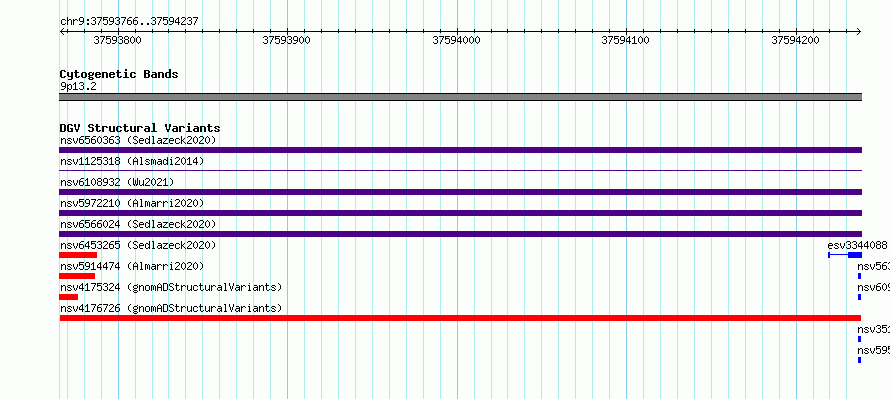Click the small blue mark under nsv595

click(x=859, y=360)
